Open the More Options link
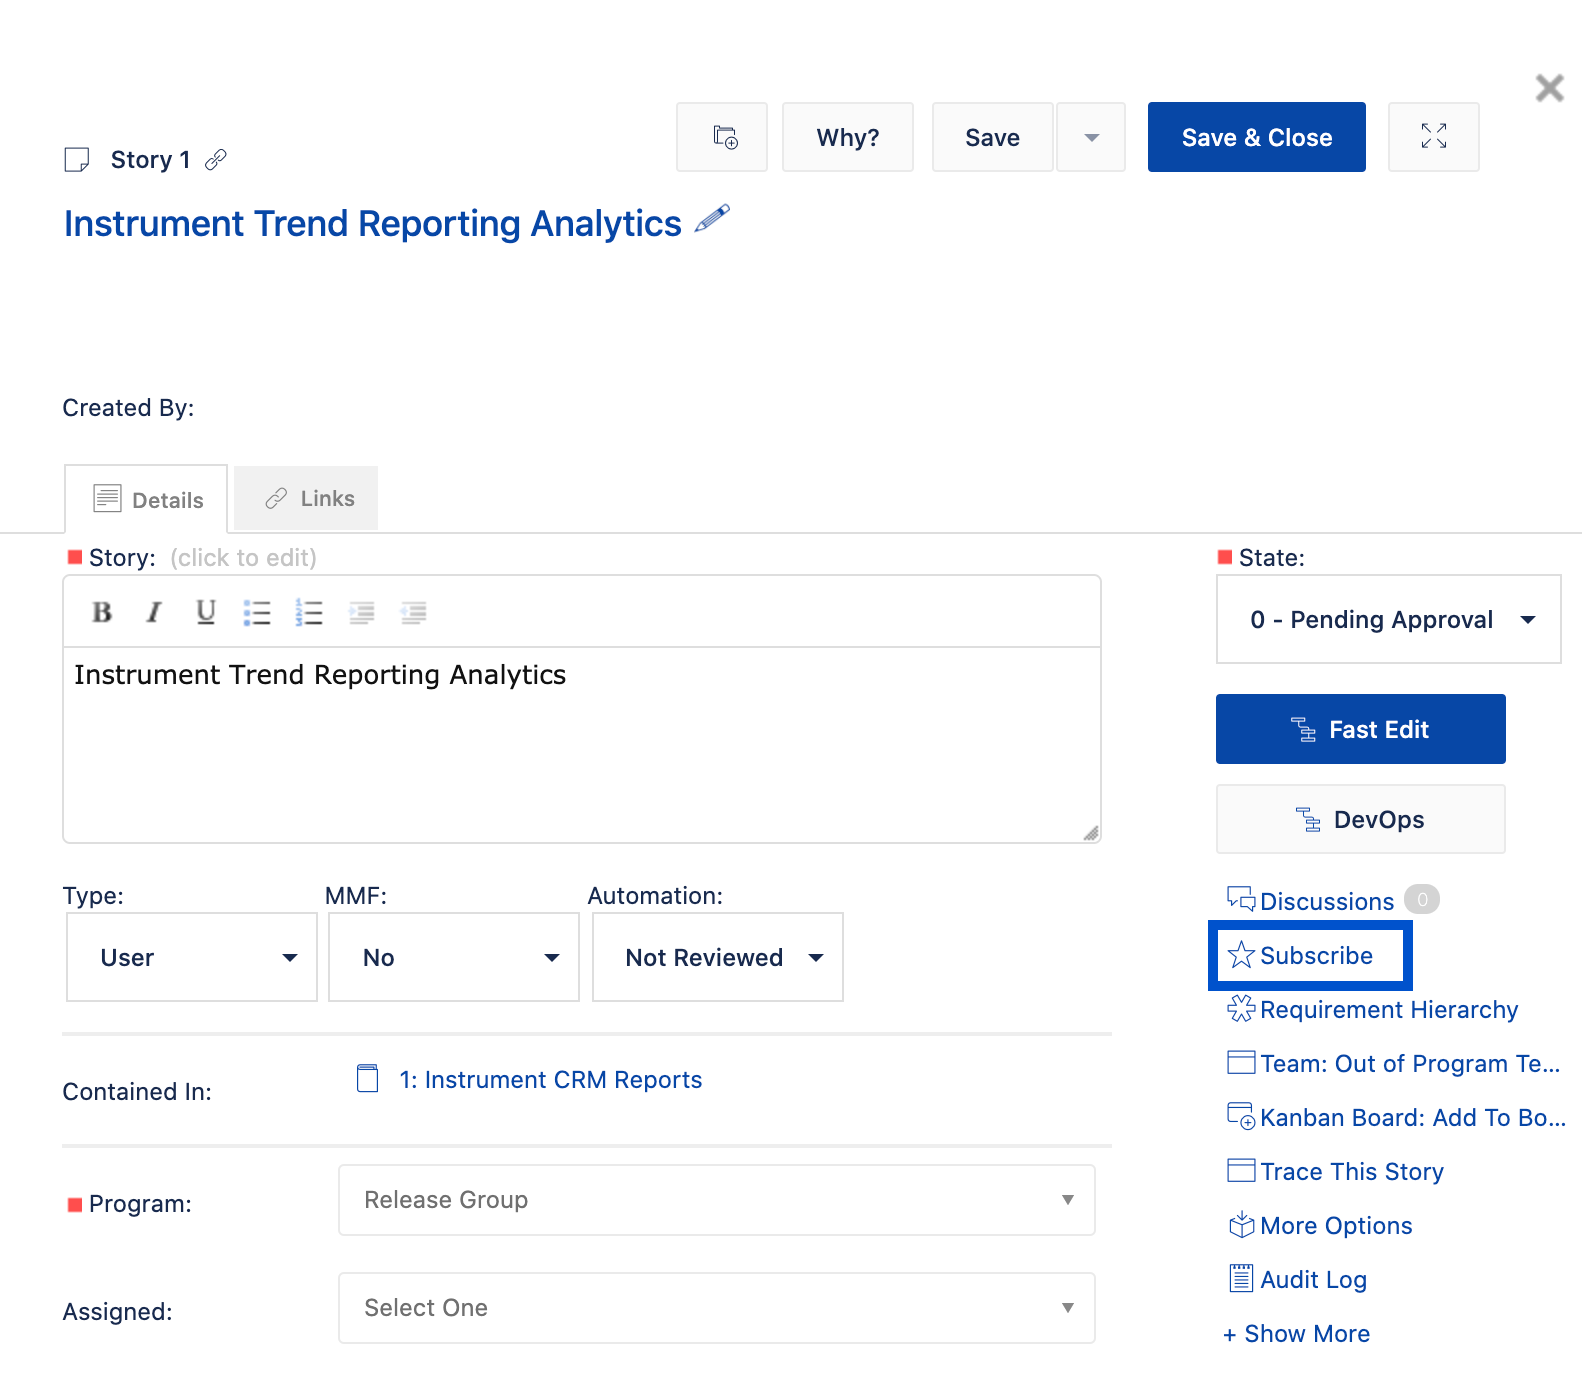1582x1378 pixels. tap(1336, 1225)
